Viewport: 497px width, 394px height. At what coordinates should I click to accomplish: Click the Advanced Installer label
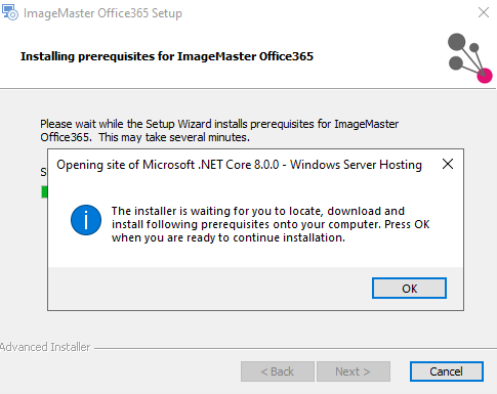(45, 347)
